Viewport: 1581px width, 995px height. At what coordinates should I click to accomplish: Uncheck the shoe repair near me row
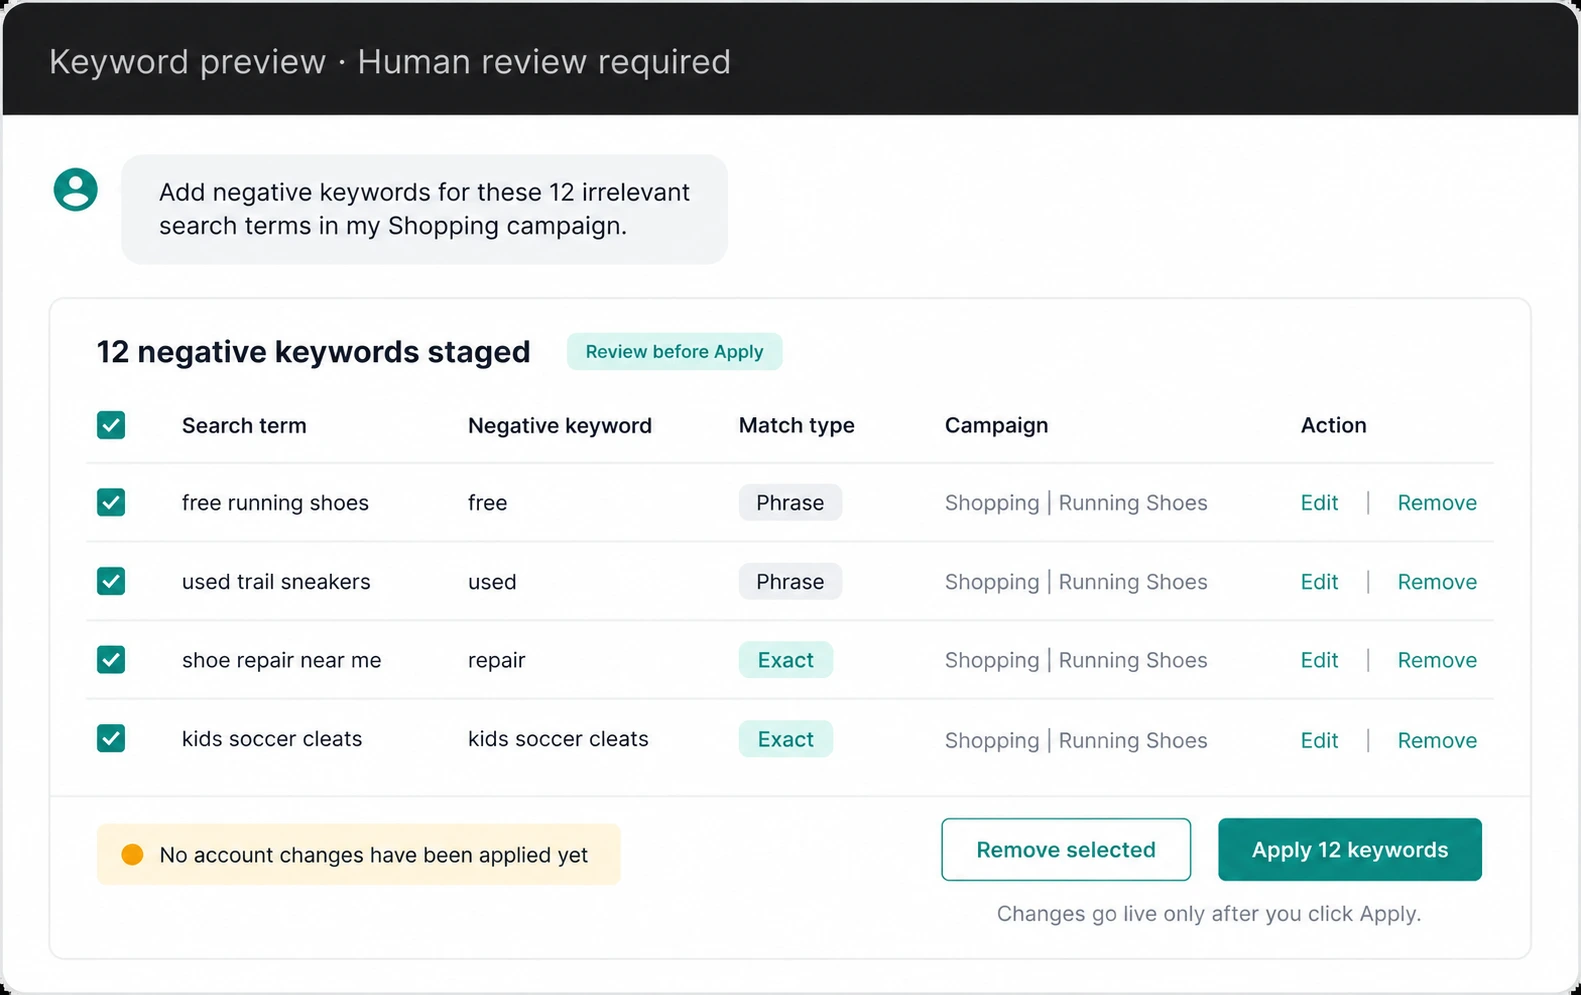(111, 660)
